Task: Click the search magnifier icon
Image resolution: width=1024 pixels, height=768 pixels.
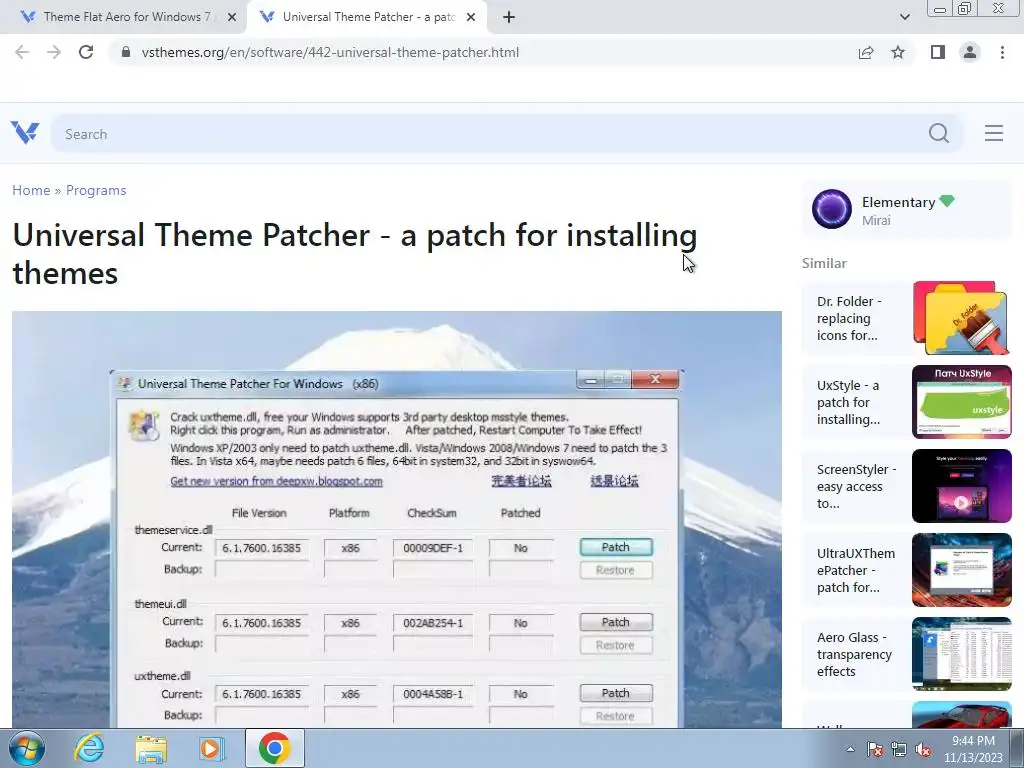Action: [x=938, y=133]
